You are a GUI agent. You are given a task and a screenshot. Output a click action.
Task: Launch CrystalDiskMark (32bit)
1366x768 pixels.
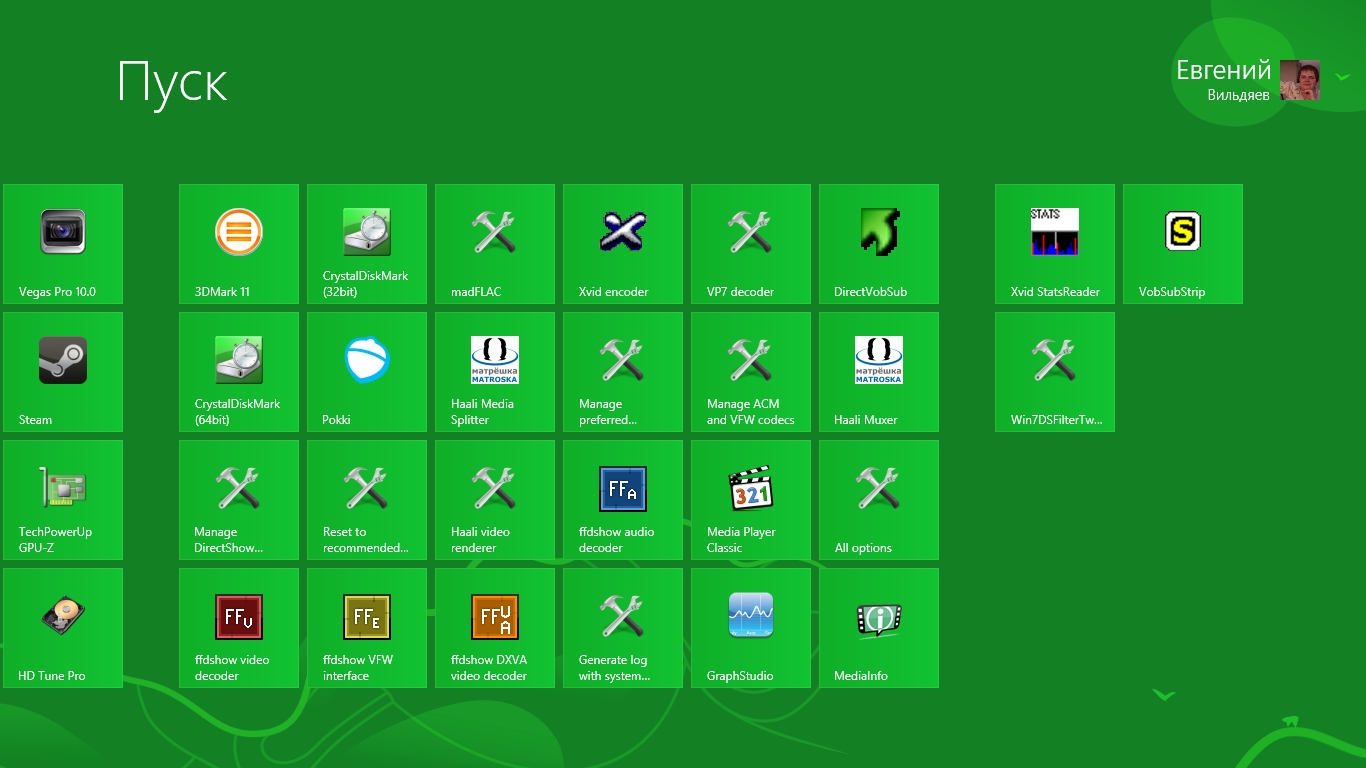[x=367, y=244]
